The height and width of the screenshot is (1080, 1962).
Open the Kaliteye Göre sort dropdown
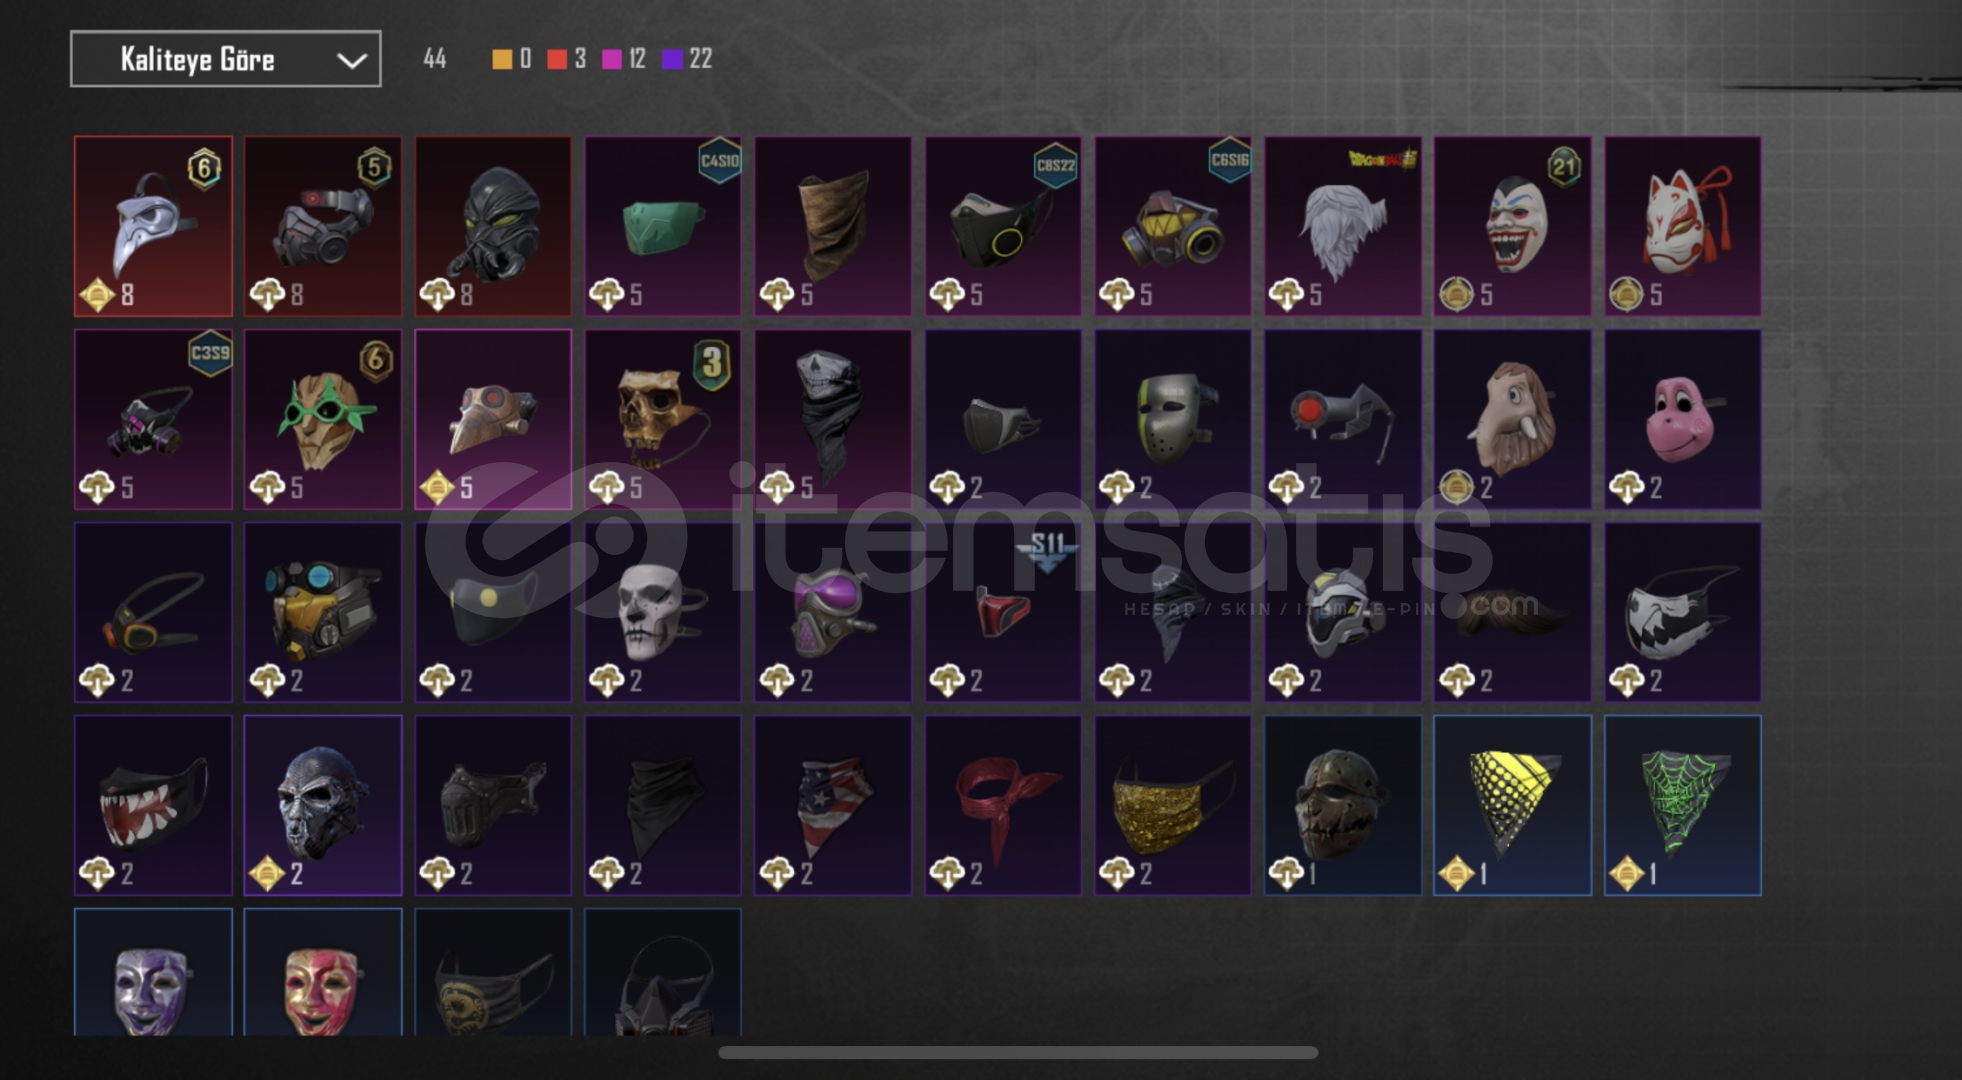click(225, 59)
